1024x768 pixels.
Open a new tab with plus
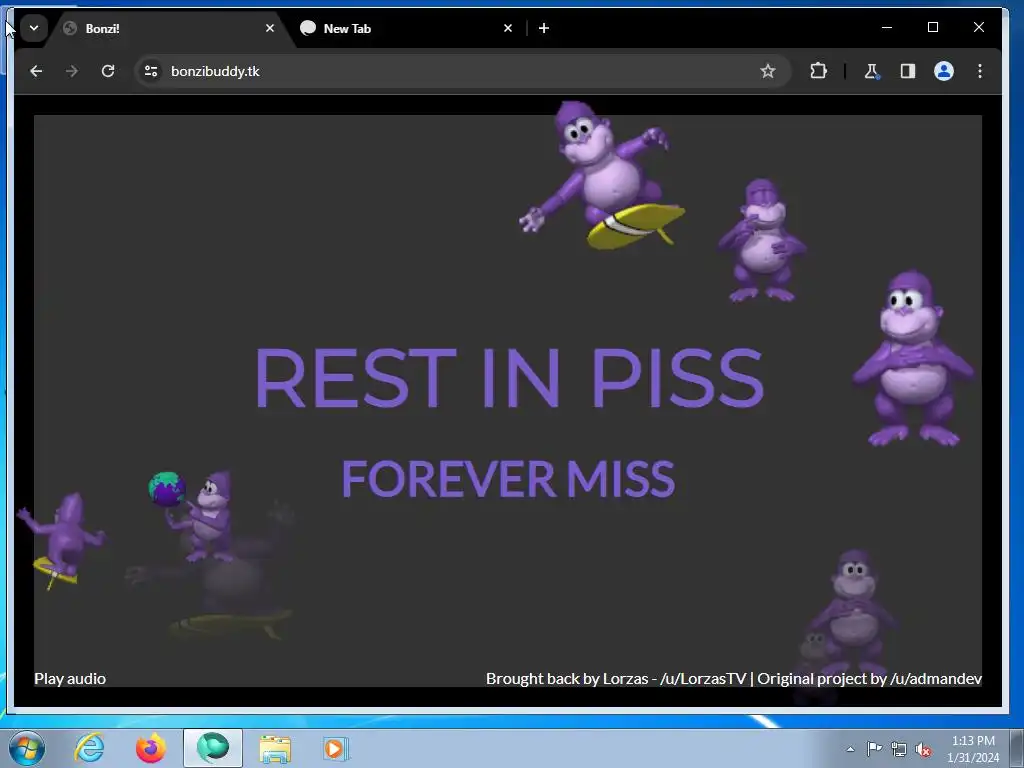pos(544,28)
